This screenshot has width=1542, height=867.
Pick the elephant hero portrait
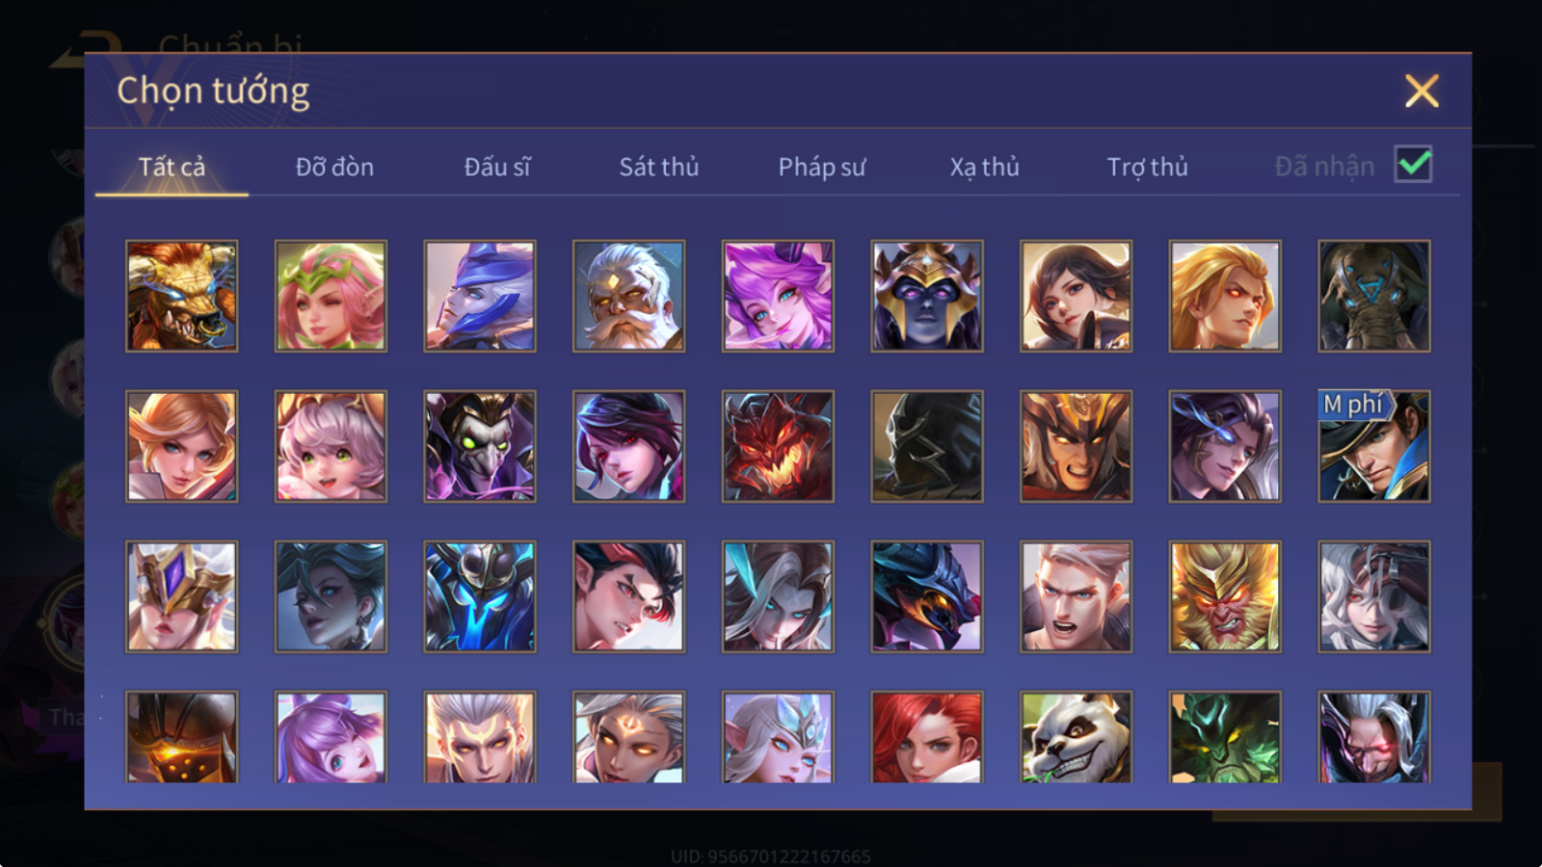pos(1374,296)
